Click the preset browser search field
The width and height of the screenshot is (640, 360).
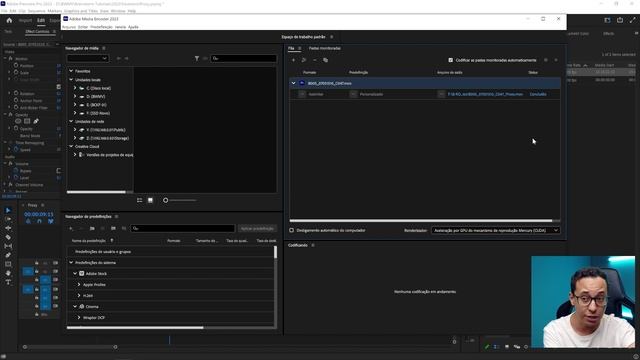(x=183, y=228)
